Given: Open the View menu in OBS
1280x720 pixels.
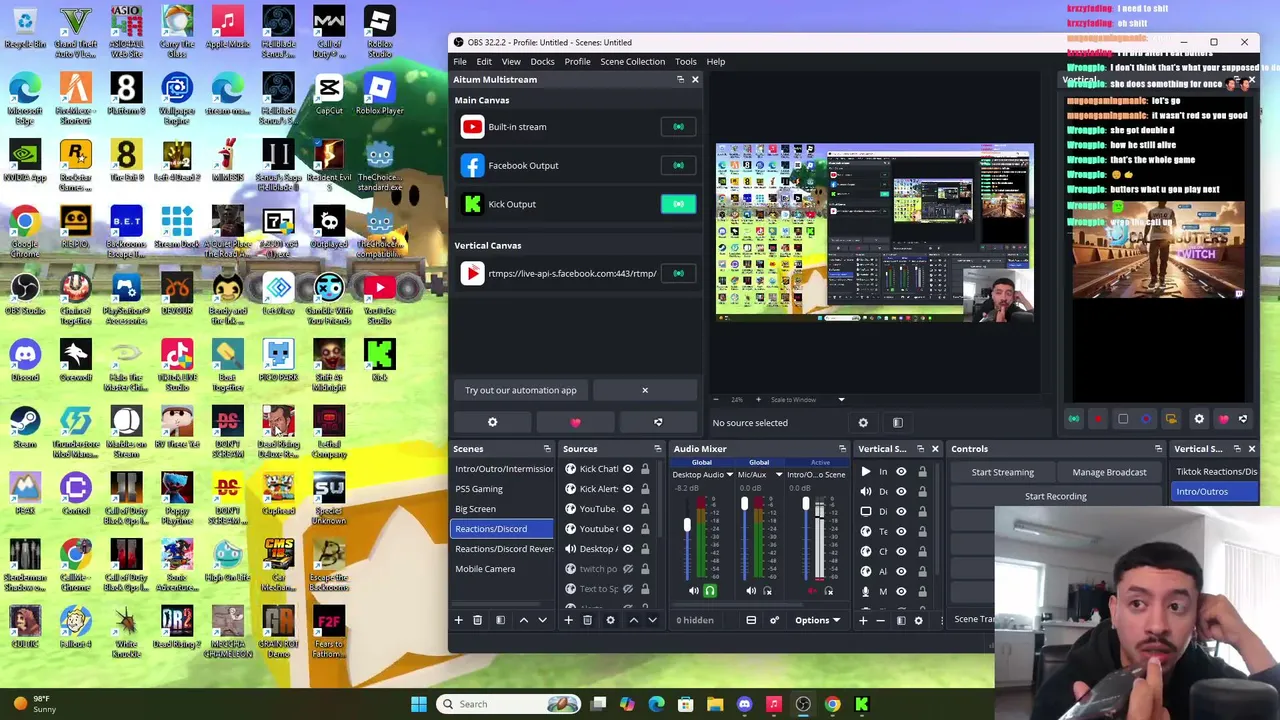Looking at the screenshot, I should click(x=511, y=61).
